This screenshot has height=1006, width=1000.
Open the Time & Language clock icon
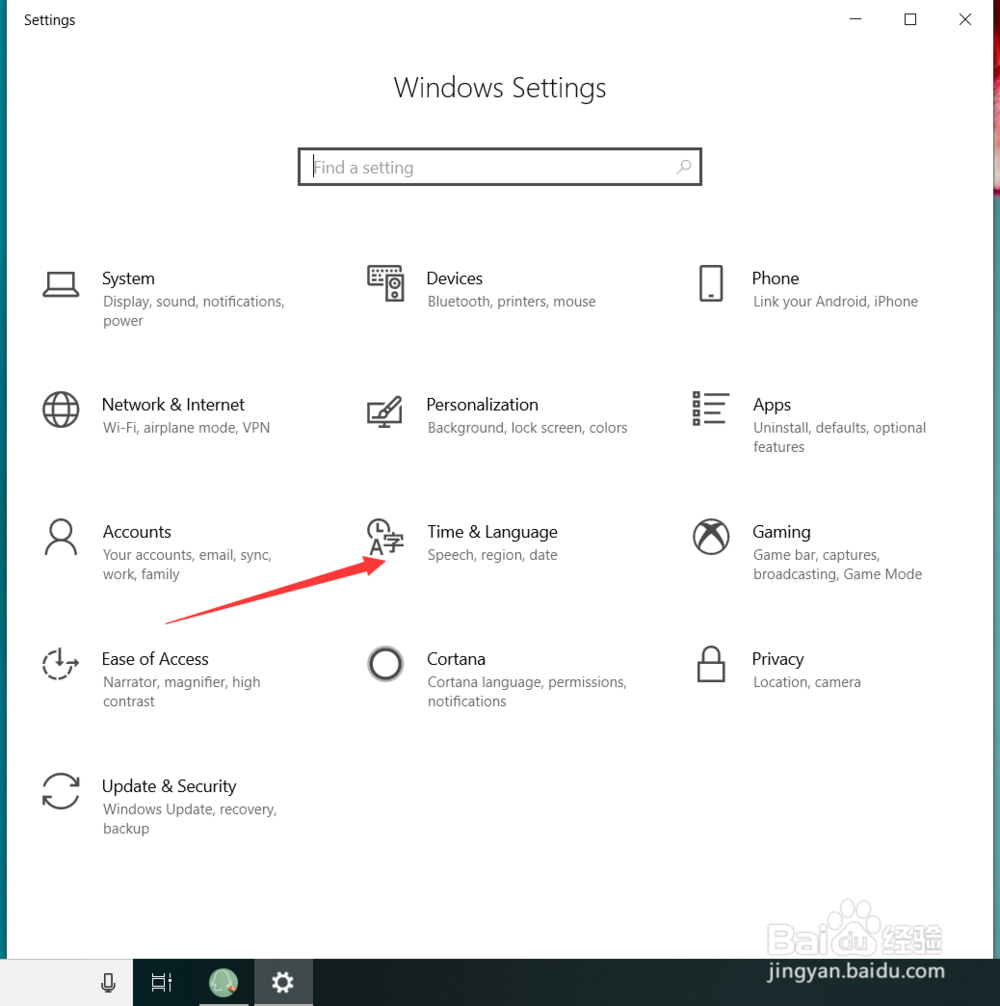385,537
